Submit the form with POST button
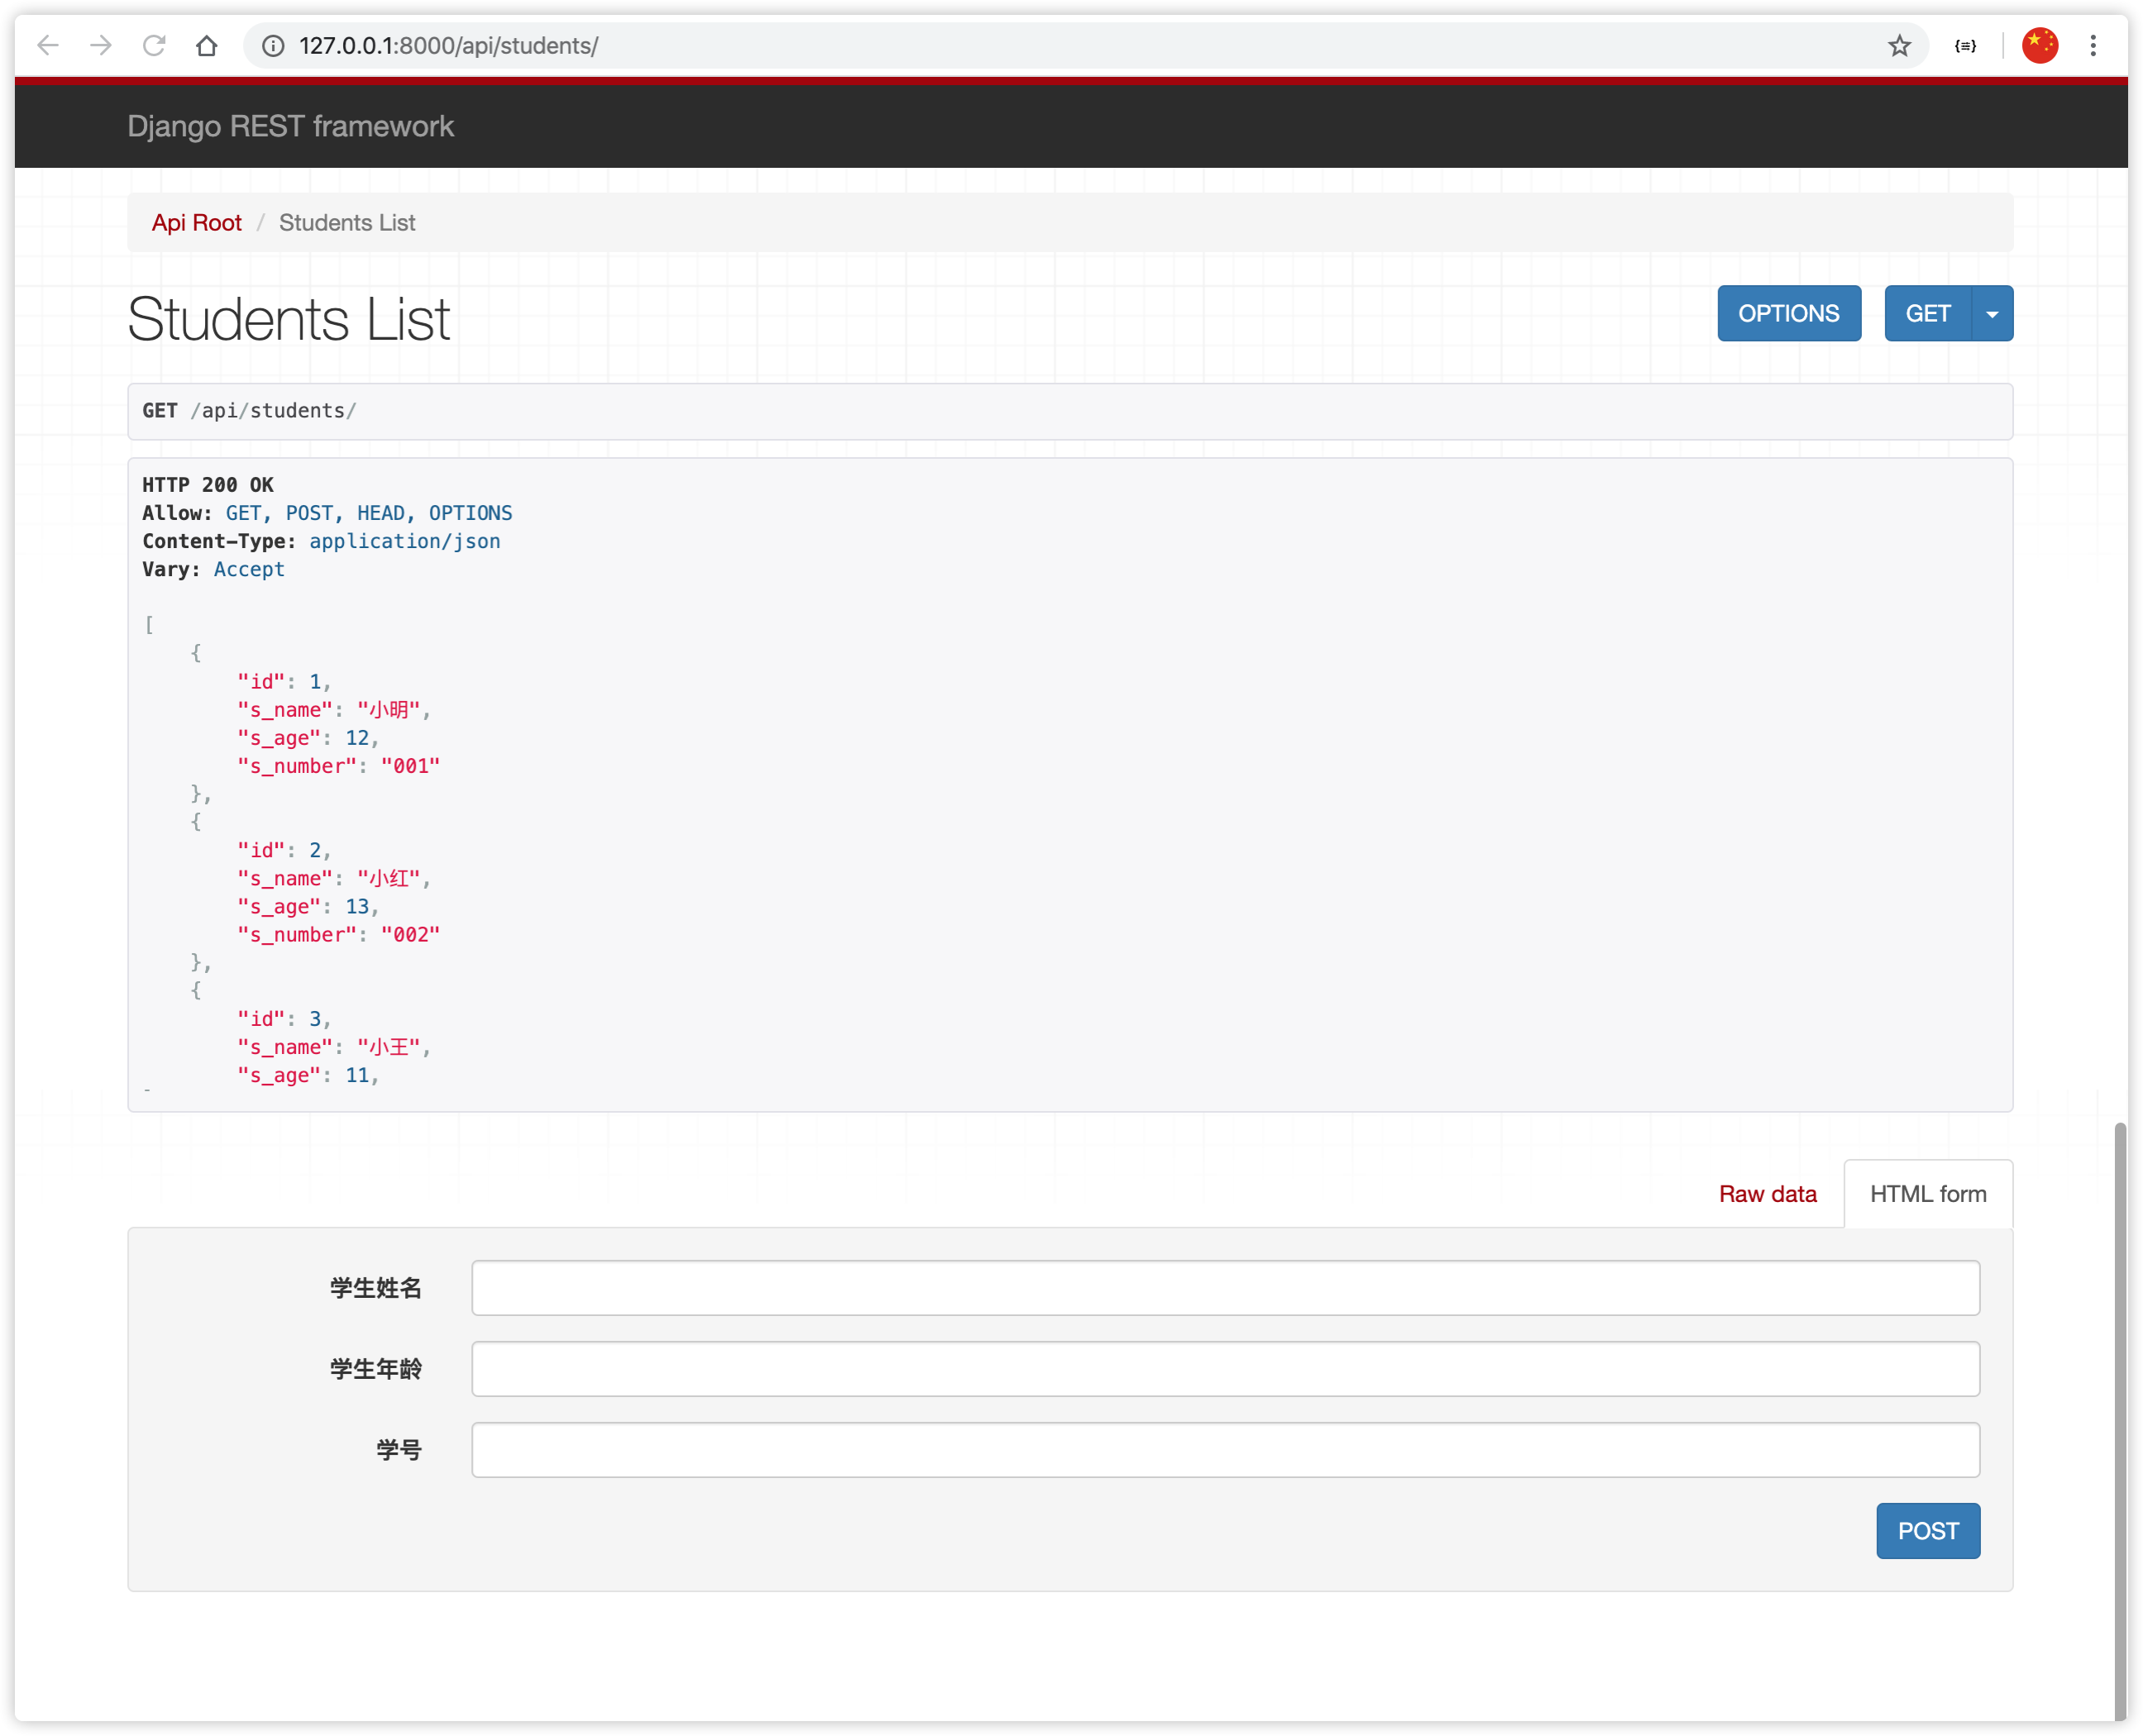 [1928, 1531]
